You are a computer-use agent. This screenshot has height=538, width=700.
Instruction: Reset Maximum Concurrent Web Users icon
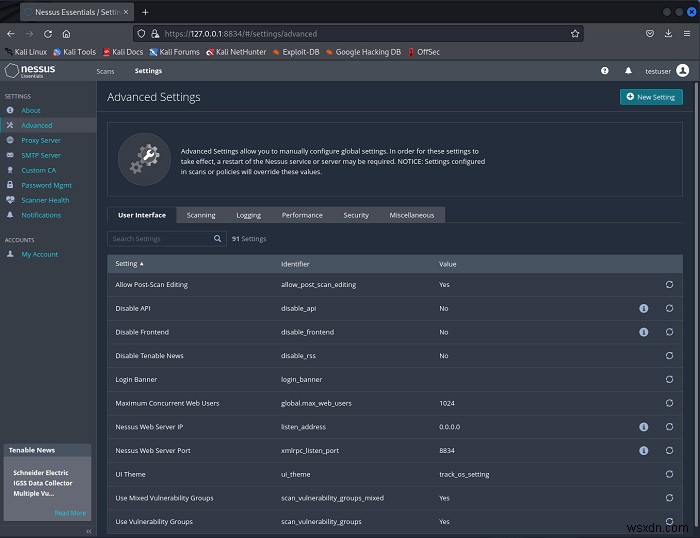click(x=669, y=403)
